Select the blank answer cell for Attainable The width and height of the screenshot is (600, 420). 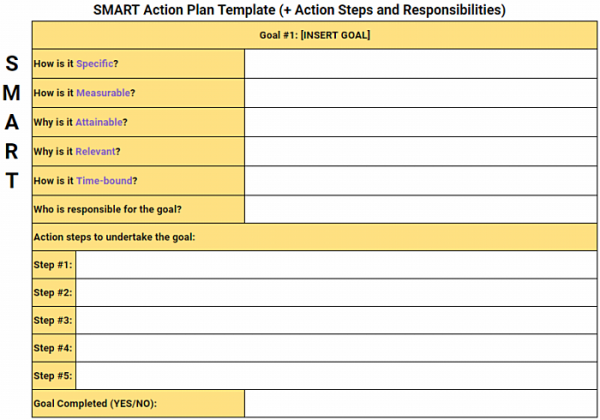click(x=420, y=122)
